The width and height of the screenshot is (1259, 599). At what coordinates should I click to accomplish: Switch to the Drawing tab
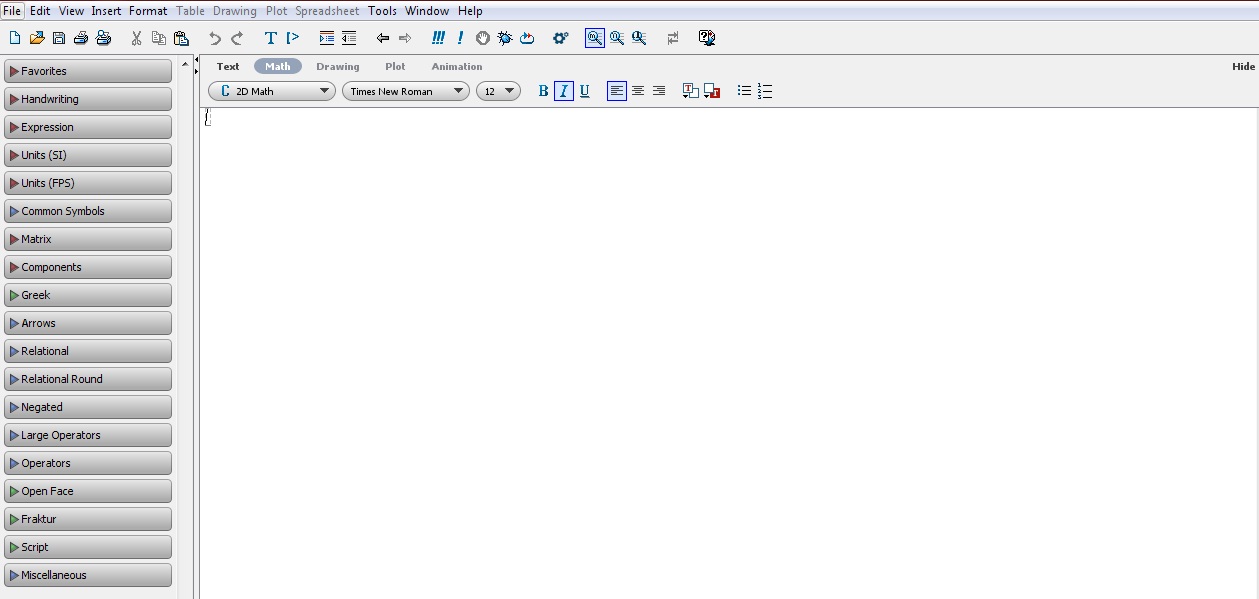click(x=337, y=66)
